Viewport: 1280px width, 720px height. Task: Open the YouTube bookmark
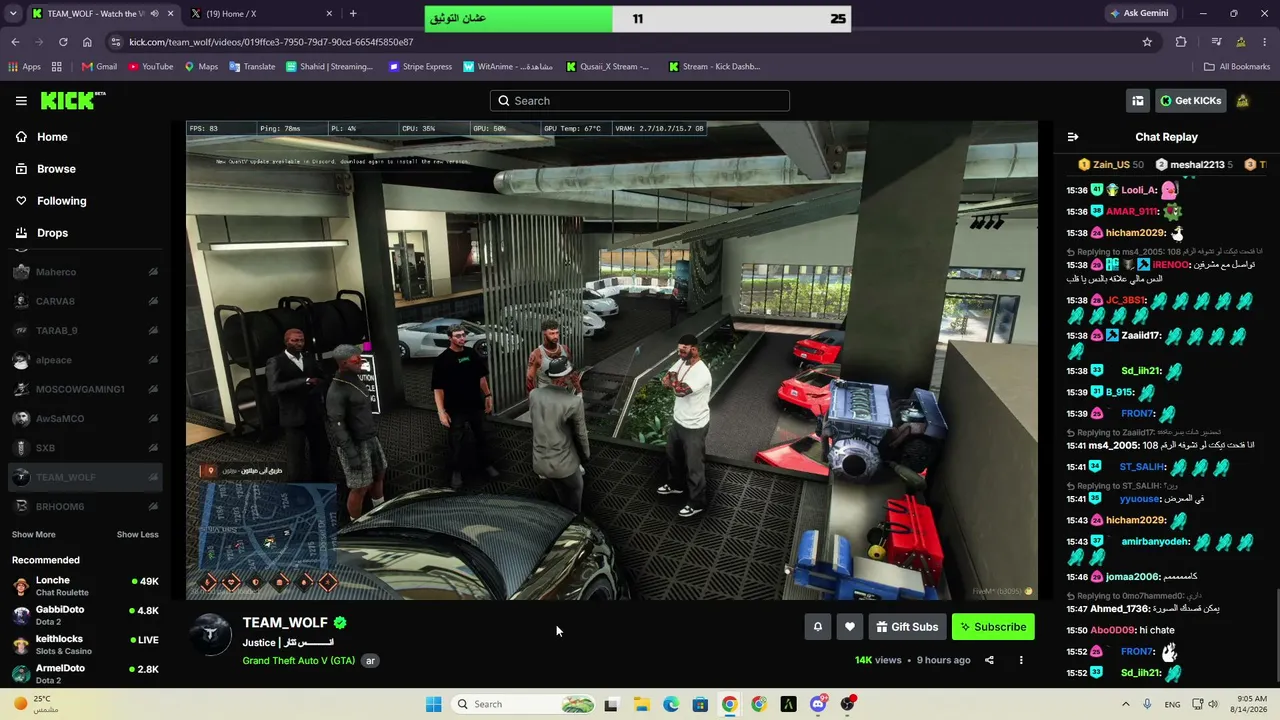(x=150, y=67)
